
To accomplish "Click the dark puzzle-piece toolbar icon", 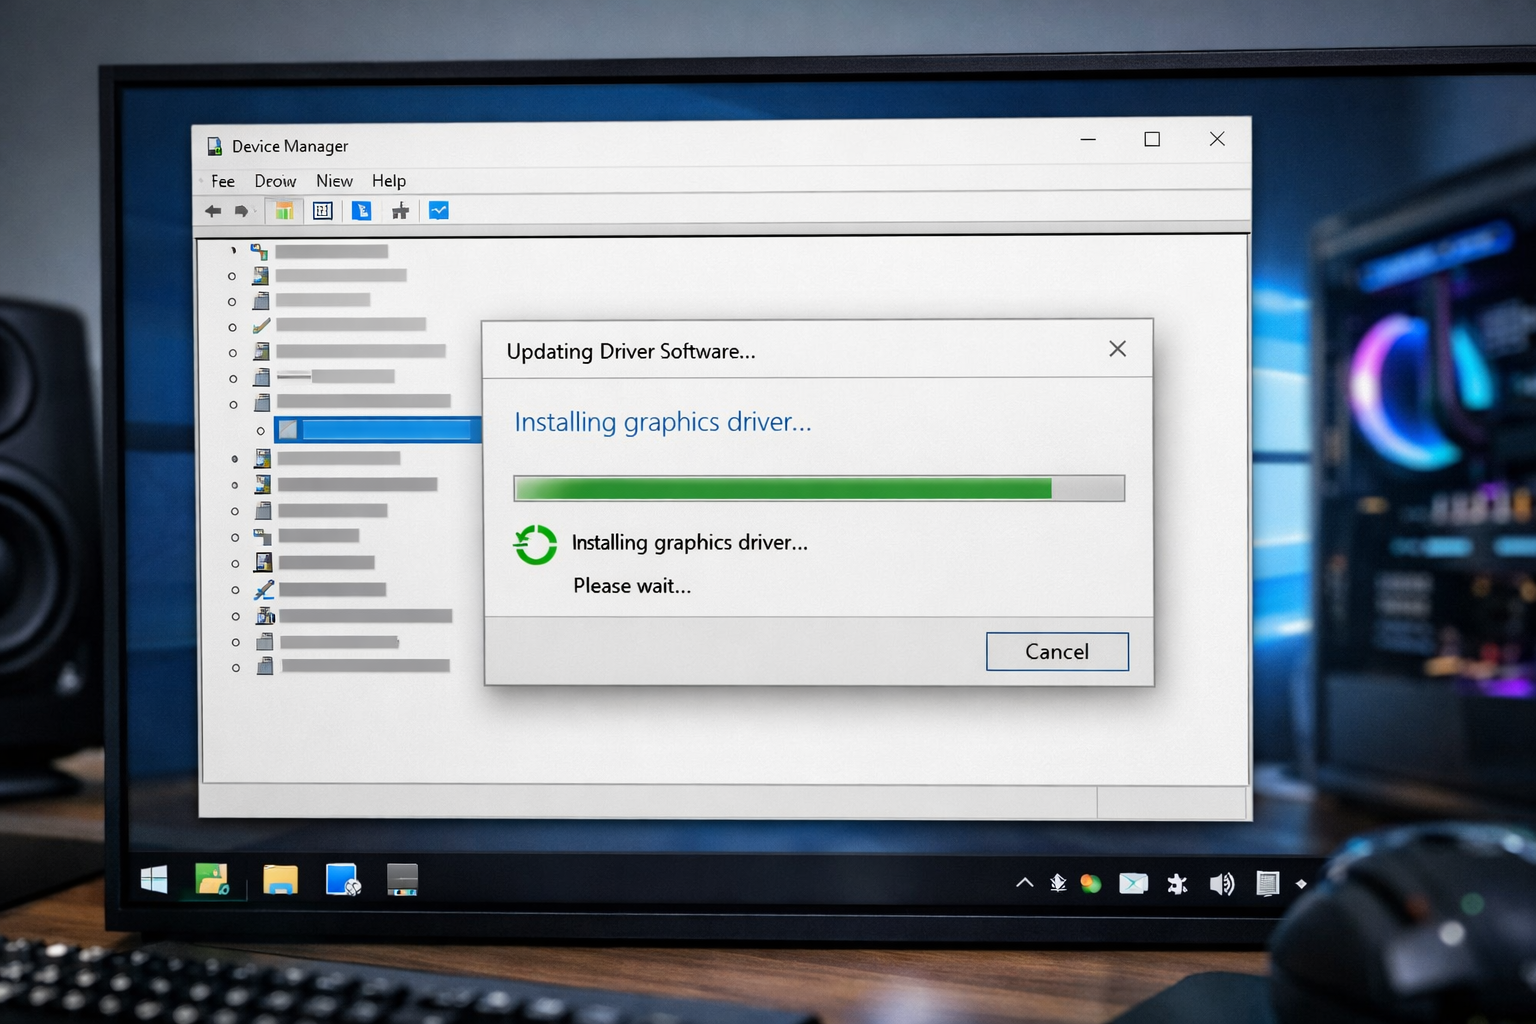I will pos(400,211).
